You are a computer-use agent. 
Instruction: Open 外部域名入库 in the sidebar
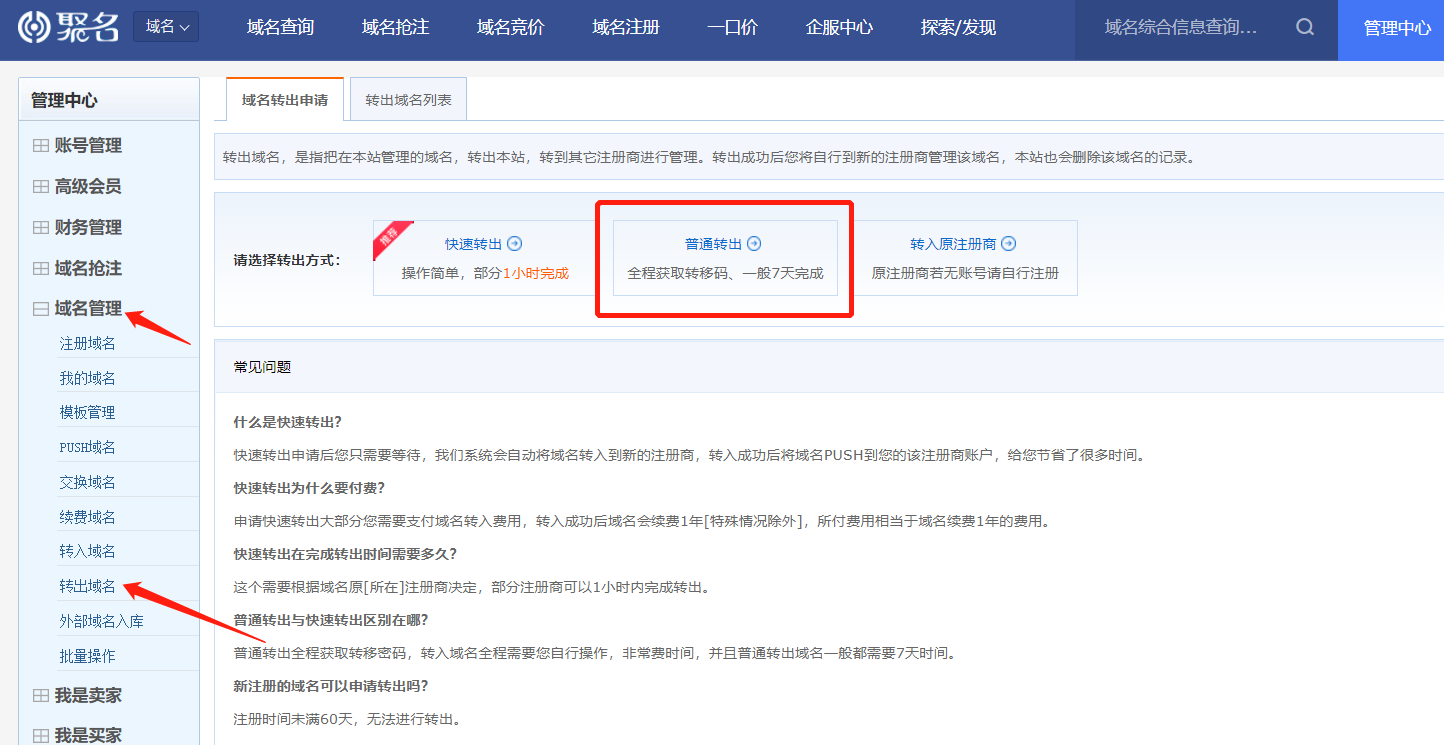pos(102,621)
